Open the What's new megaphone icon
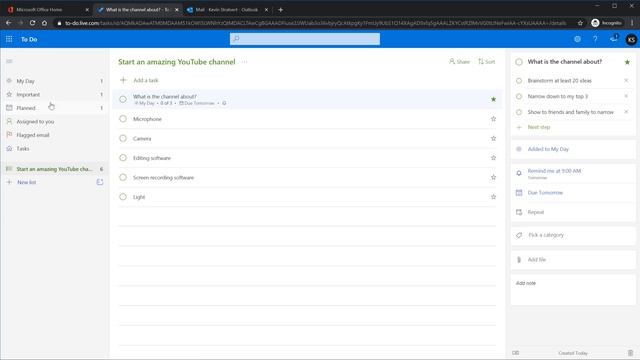The image size is (640, 360). [613, 39]
